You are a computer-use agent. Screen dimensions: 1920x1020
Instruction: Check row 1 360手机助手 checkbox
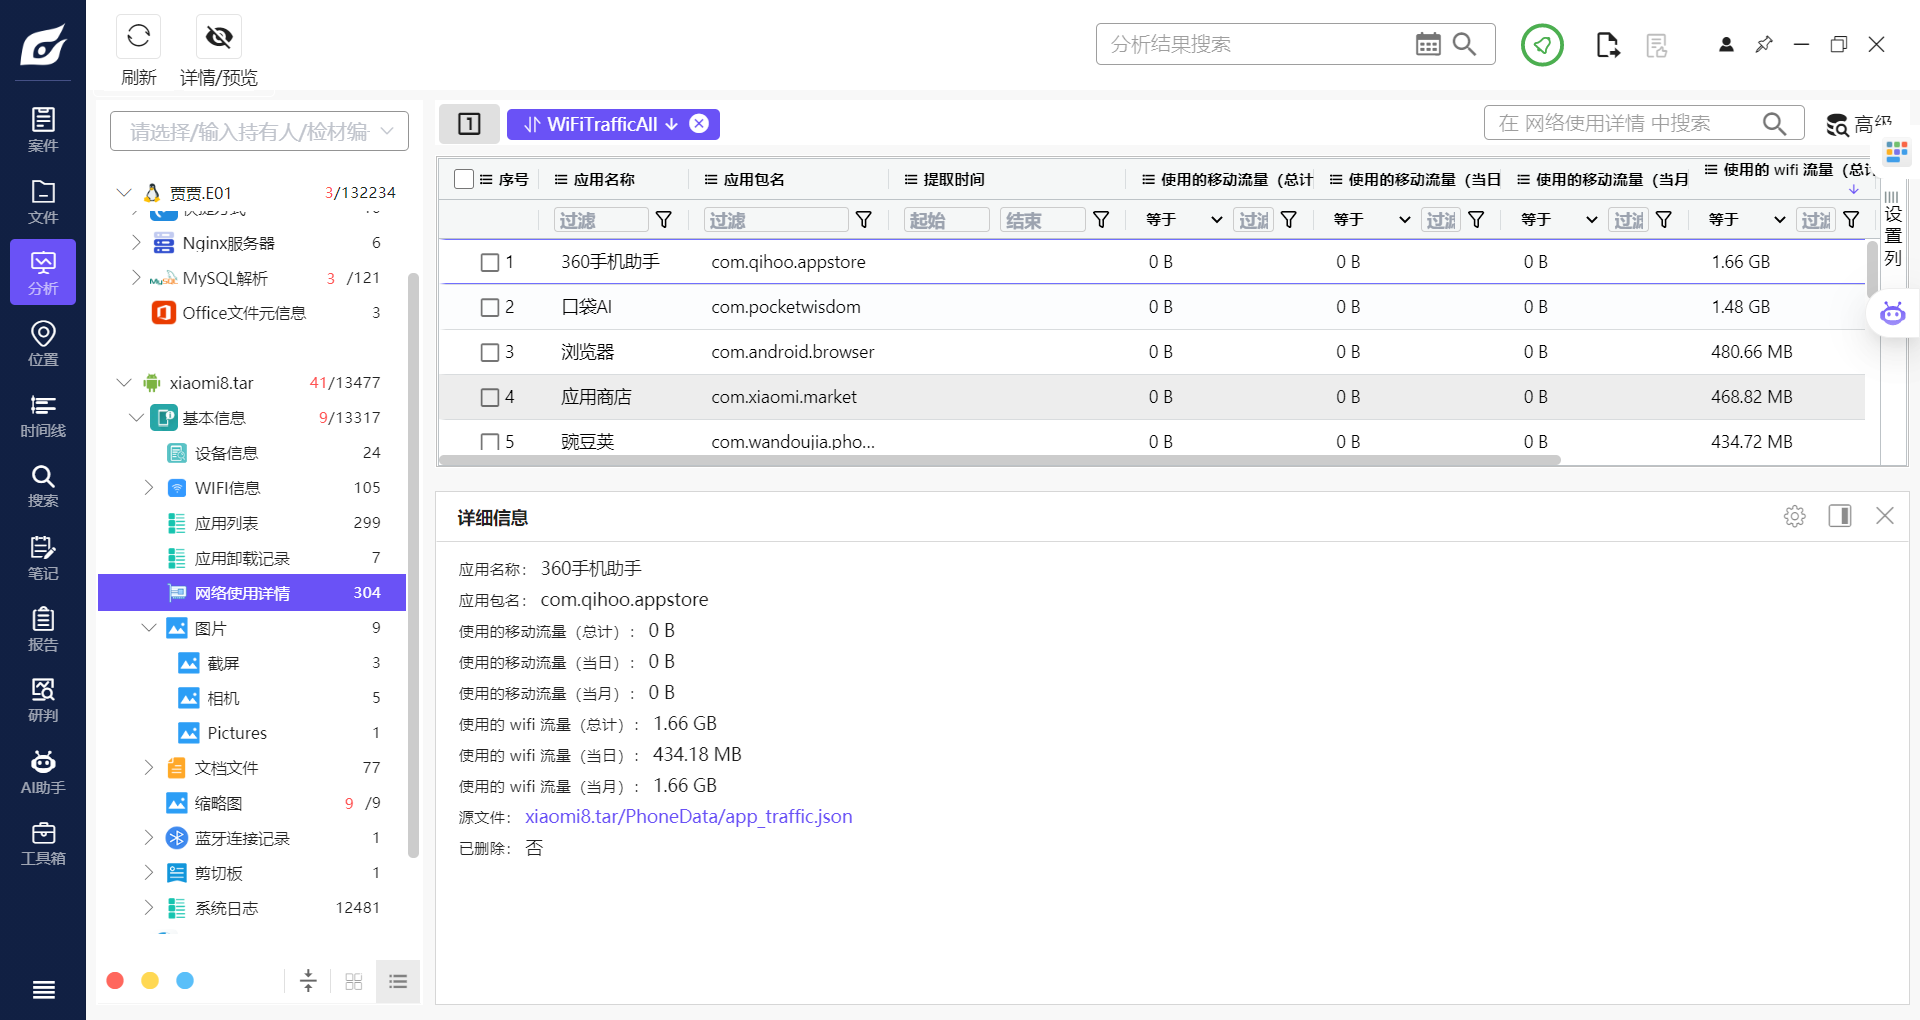pos(490,262)
